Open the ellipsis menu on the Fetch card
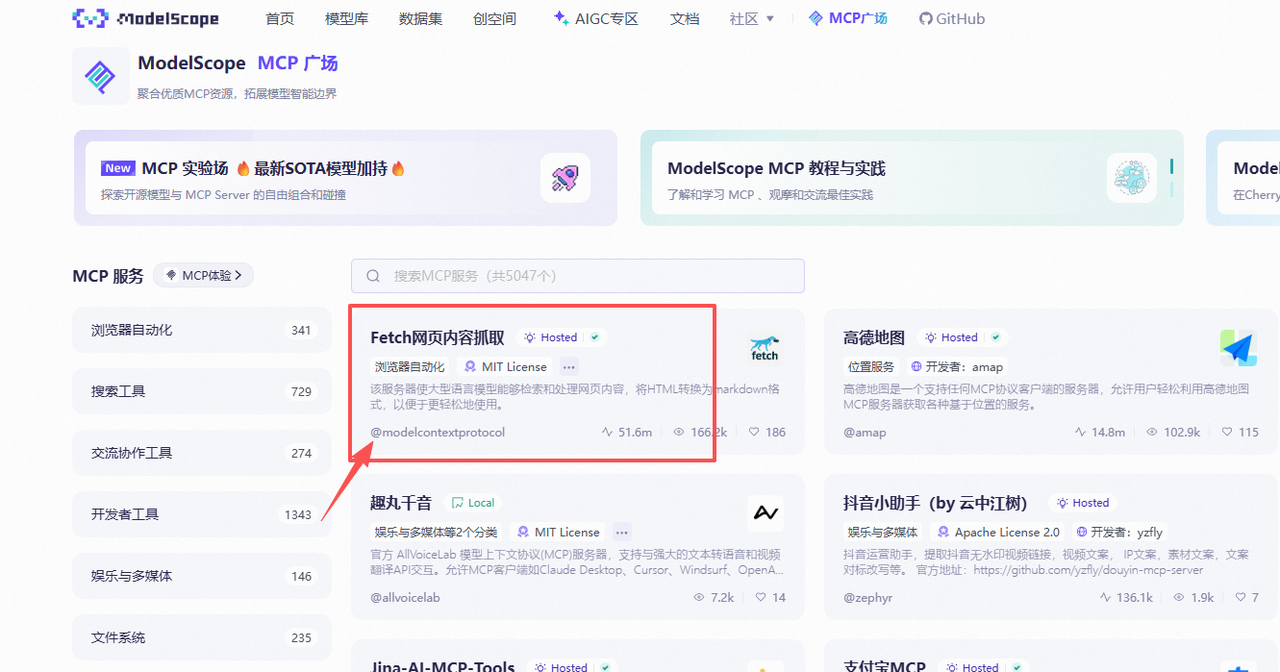The image size is (1280, 672). pyautogui.click(x=568, y=366)
